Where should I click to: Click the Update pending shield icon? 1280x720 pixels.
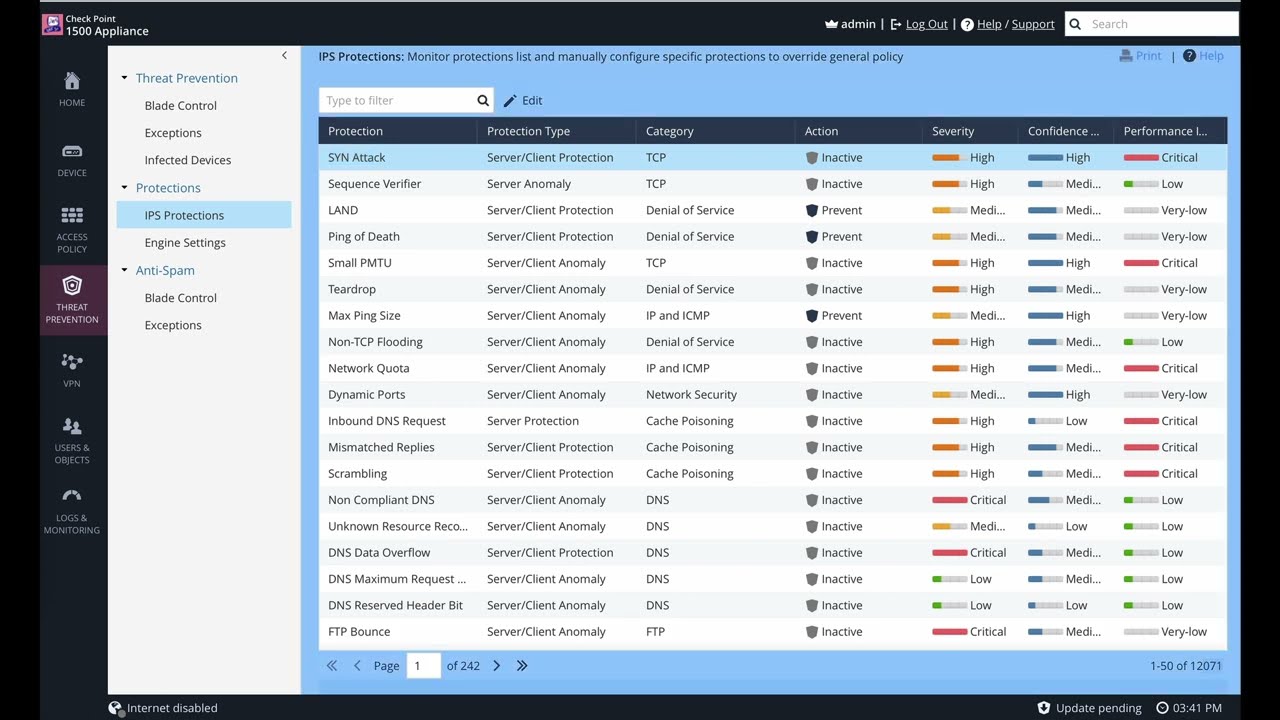tap(1044, 708)
